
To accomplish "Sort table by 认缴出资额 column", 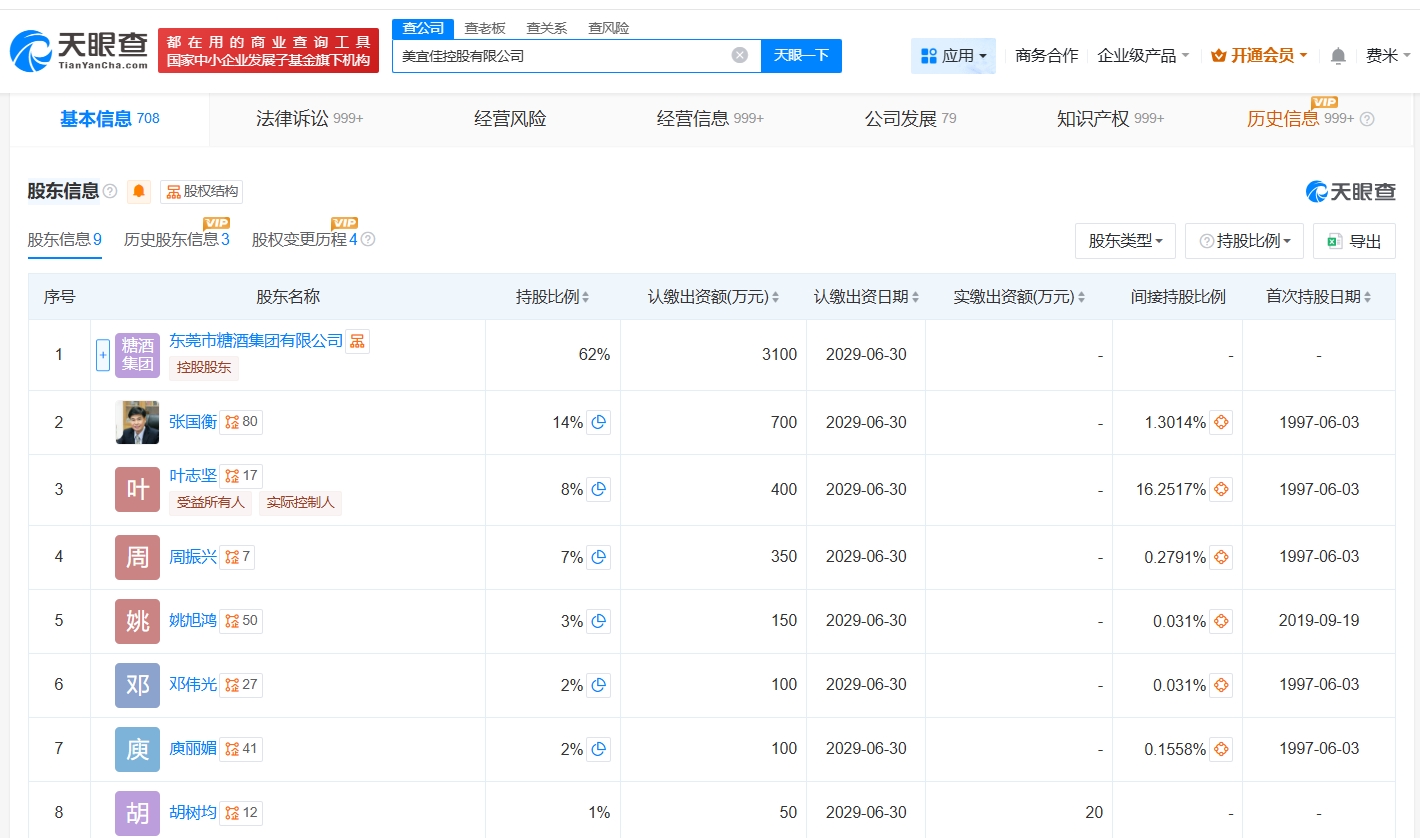I will pos(713,297).
